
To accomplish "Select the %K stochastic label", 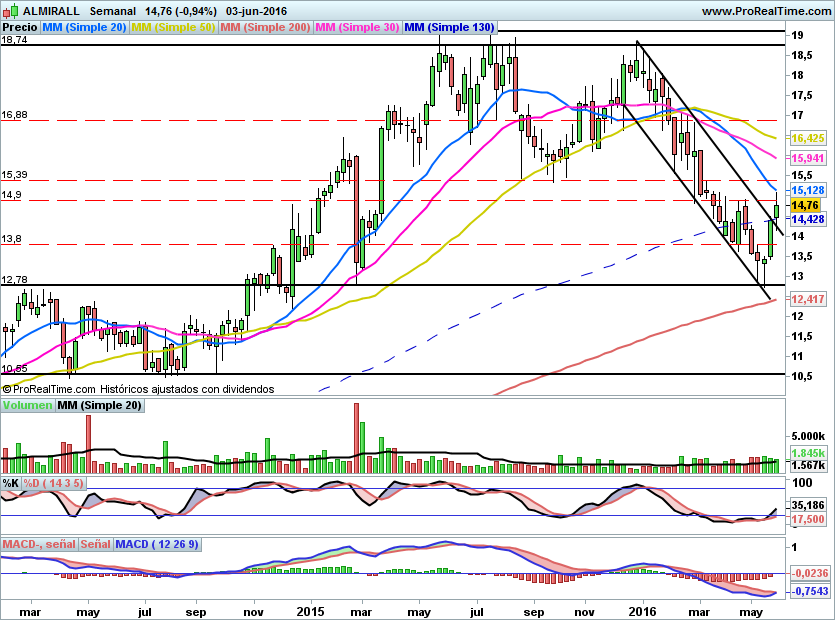I will pyautogui.click(x=11, y=483).
